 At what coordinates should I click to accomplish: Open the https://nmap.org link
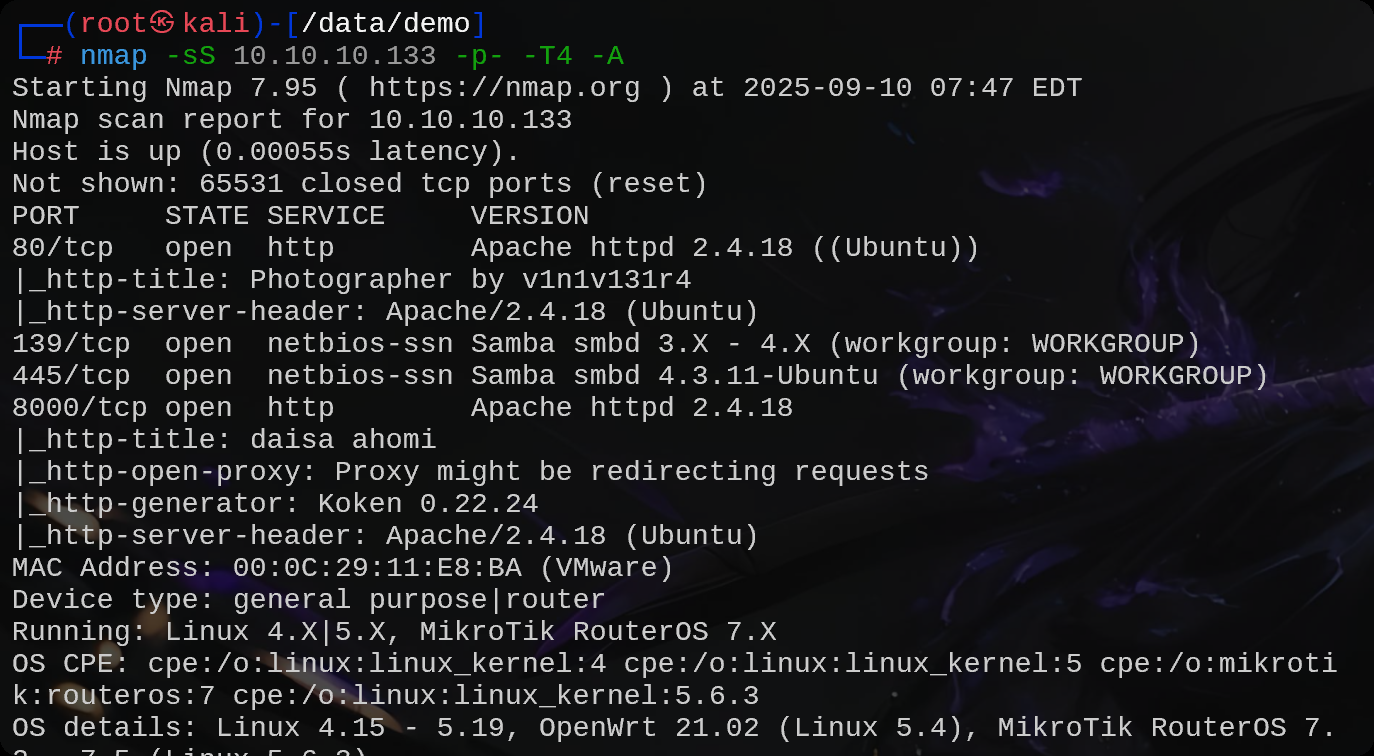point(505,88)
